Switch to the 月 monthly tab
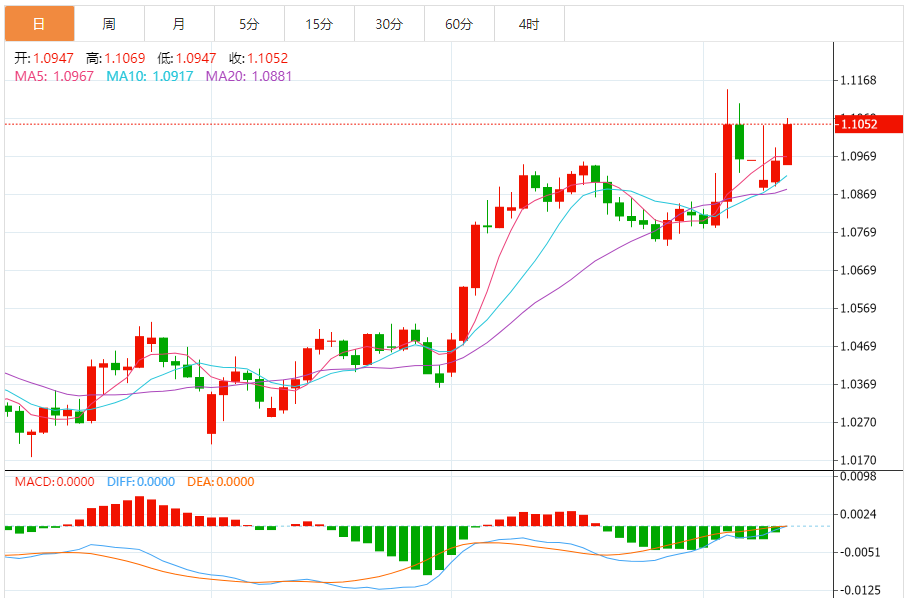 [179, 24]
